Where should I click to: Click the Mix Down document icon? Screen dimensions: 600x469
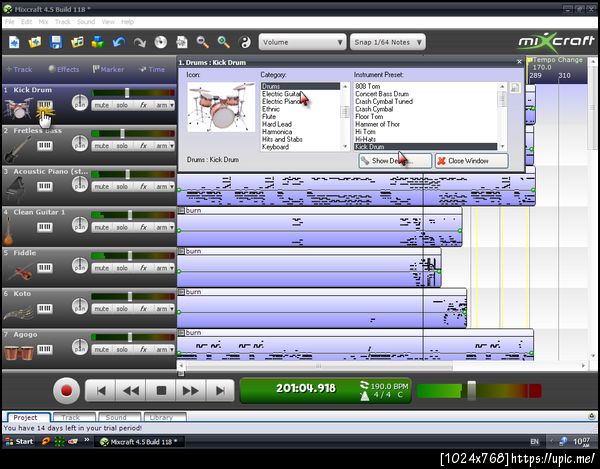182,42
